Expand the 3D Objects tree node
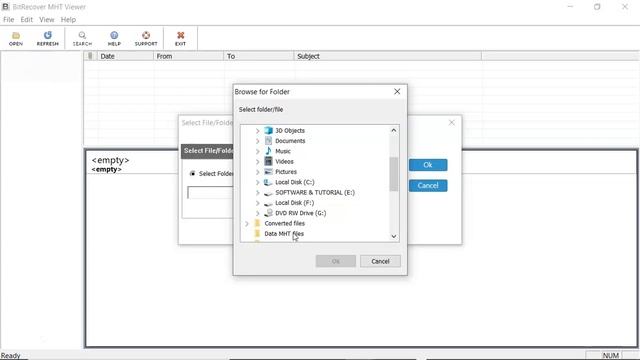This screenshot has height=360, width=640. pyautogui.click(x=258, y=131)
